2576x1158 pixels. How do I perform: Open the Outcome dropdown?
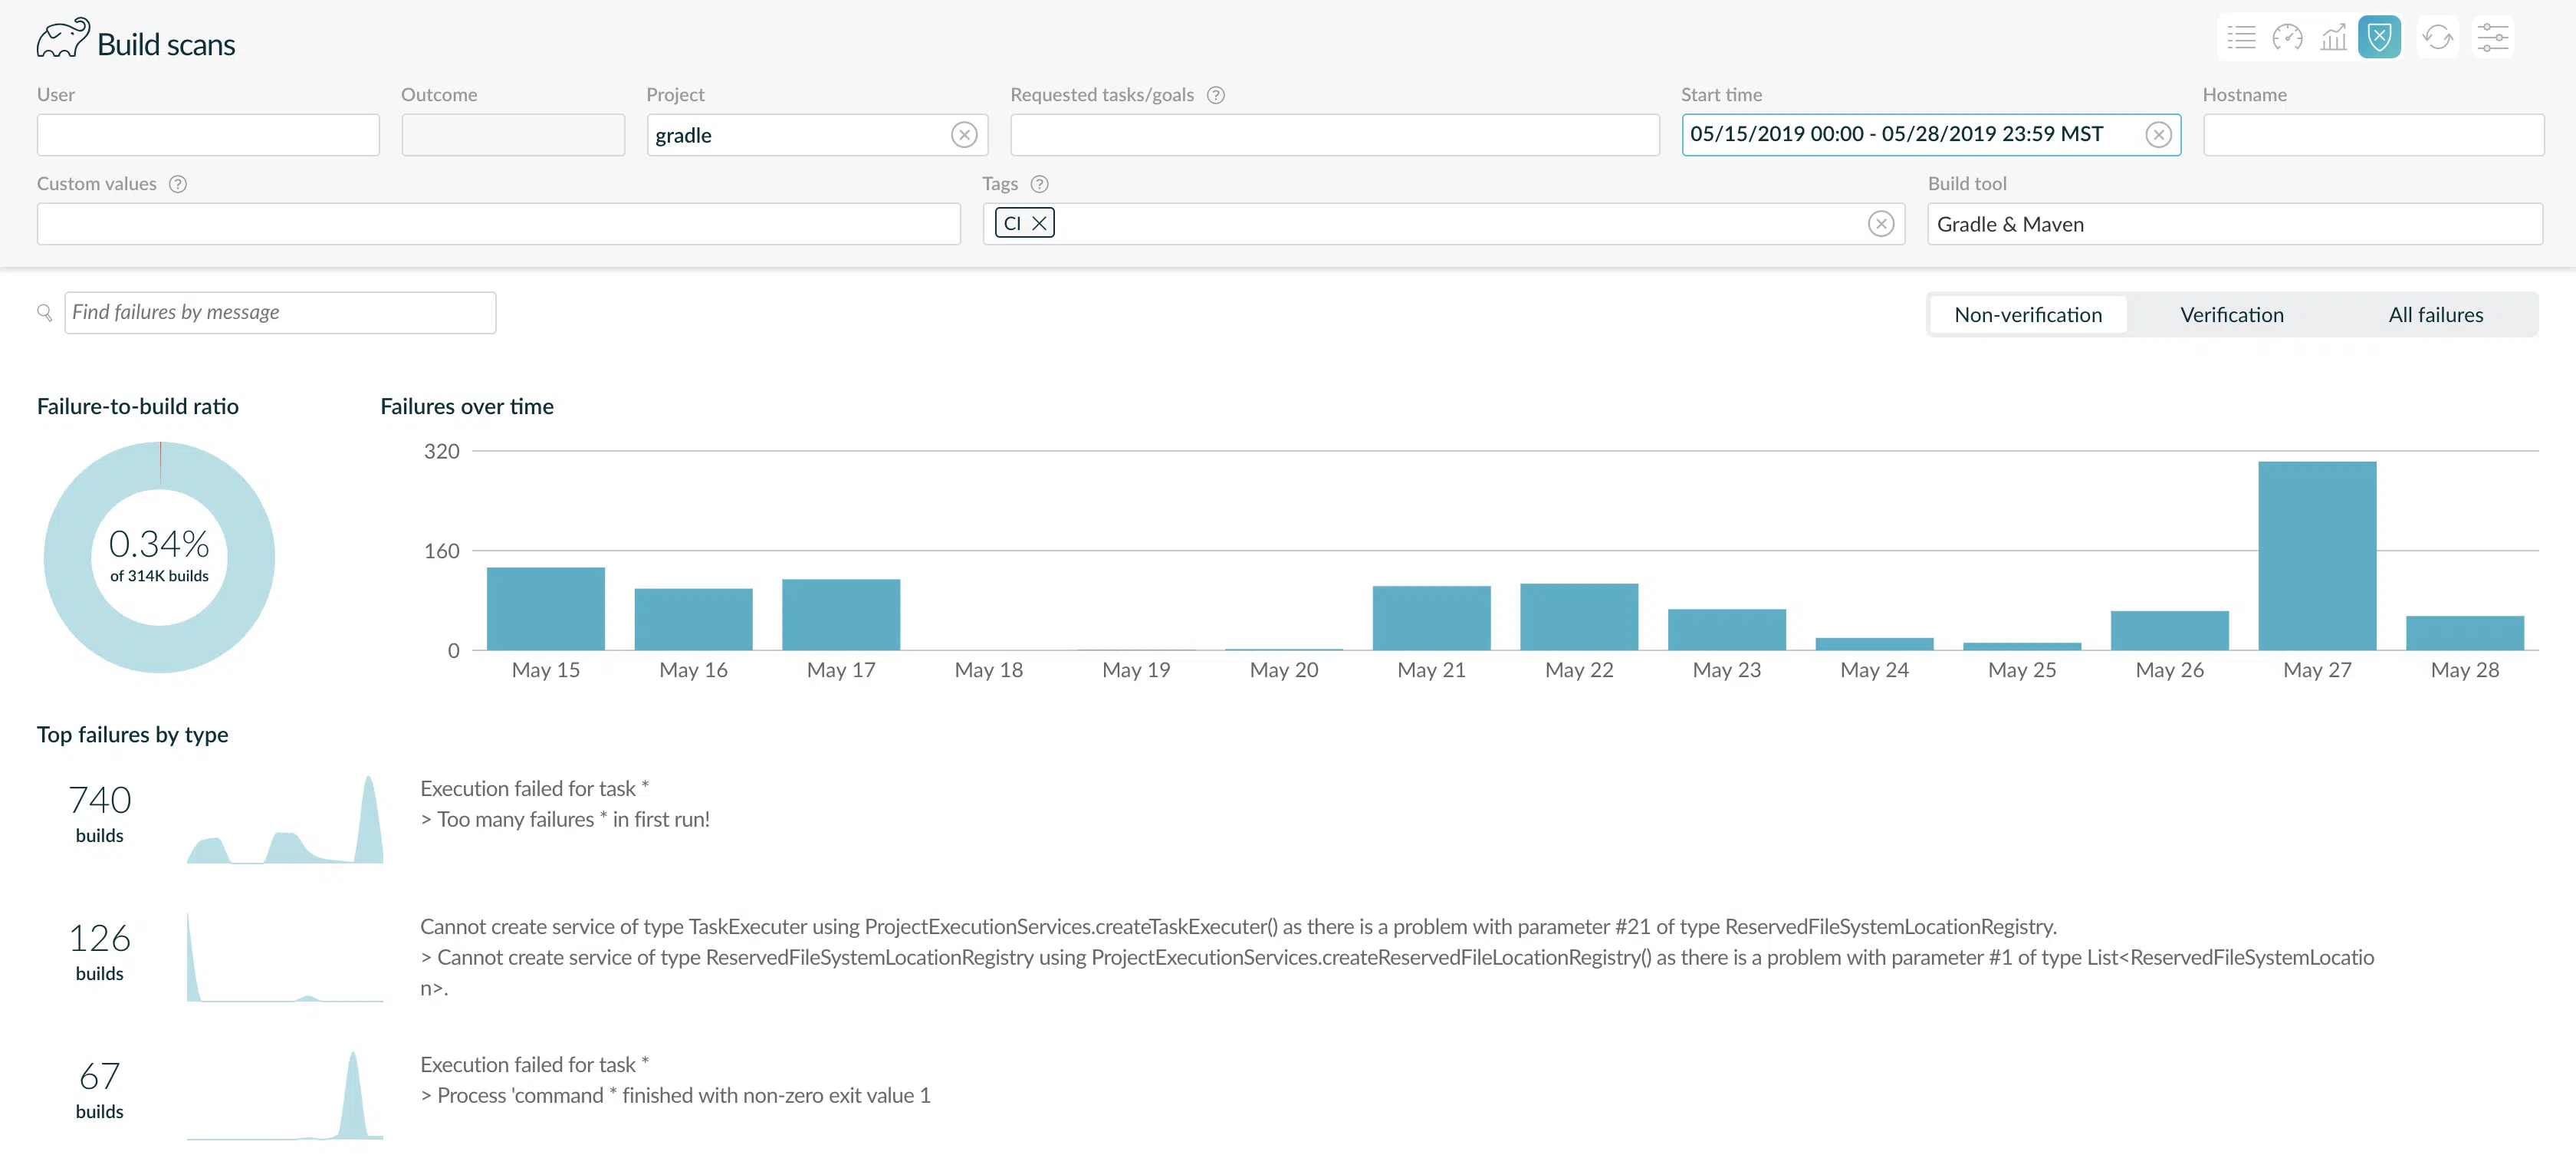pyautogui.click(x=513, y=135)
